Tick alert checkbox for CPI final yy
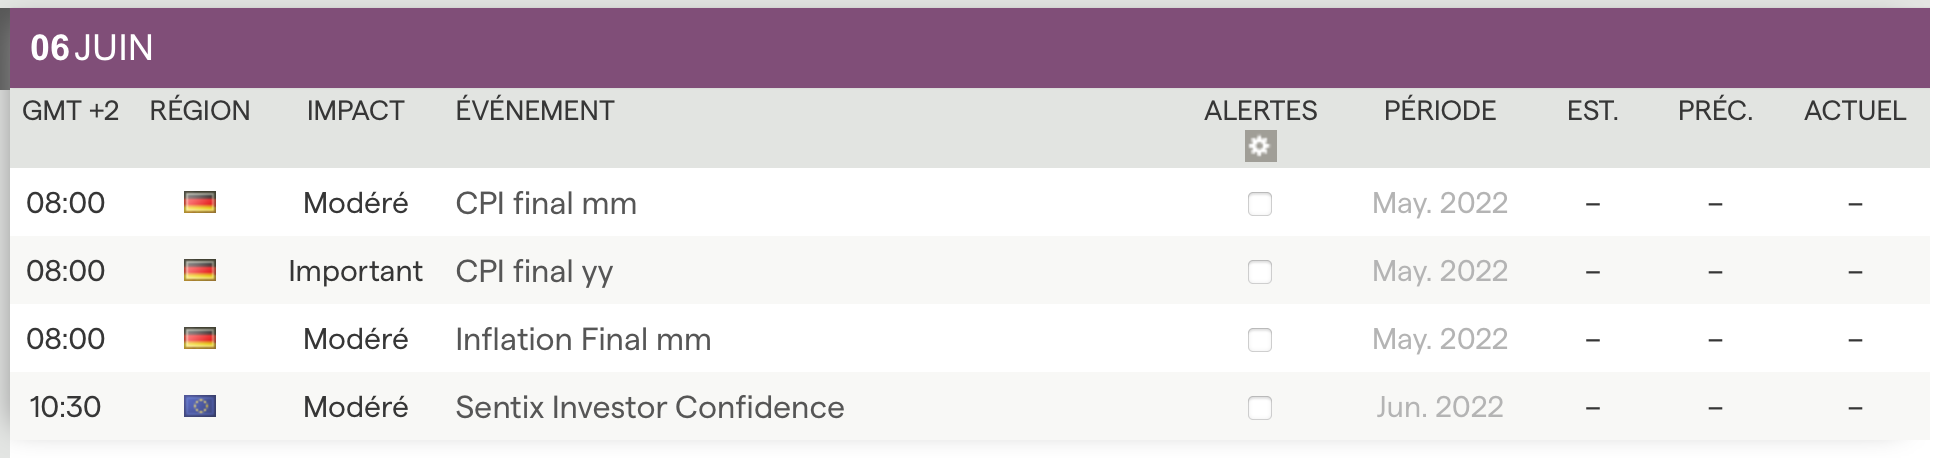This screenshot has width=1942, height=458. click(x=1260, y=272)
